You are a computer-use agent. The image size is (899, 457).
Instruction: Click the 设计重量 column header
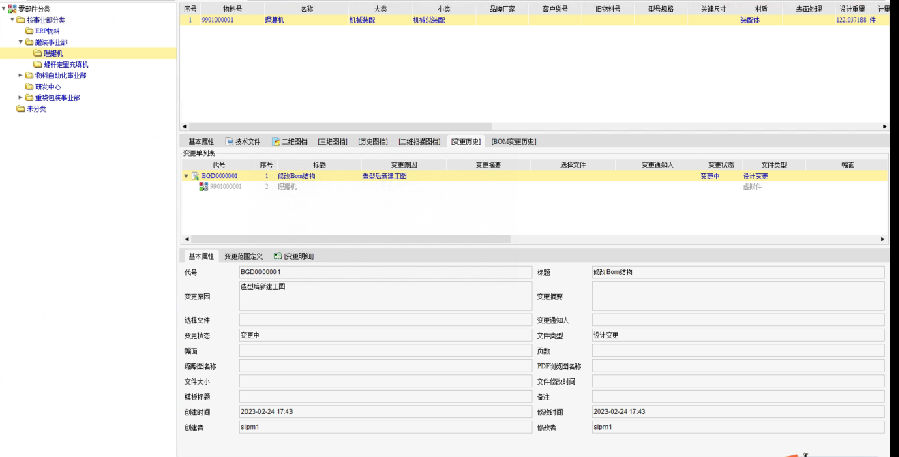point(853,9)
